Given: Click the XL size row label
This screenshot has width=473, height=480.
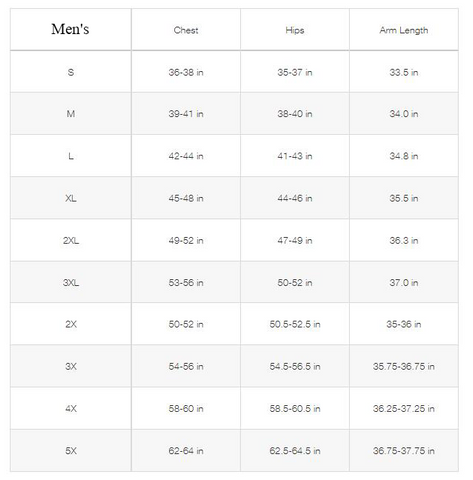Looking at the screenshot, I should [x=71, y=198].
